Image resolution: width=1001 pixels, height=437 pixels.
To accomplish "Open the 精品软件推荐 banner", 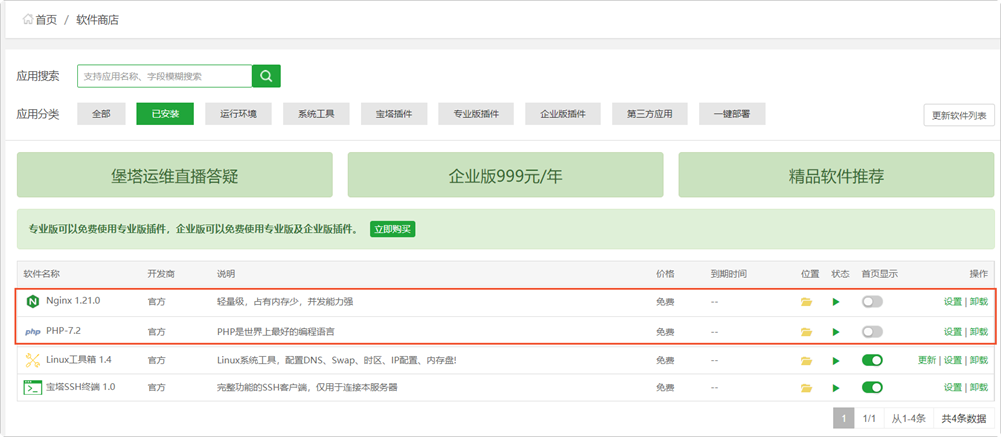I will click(x=836, y=175).
